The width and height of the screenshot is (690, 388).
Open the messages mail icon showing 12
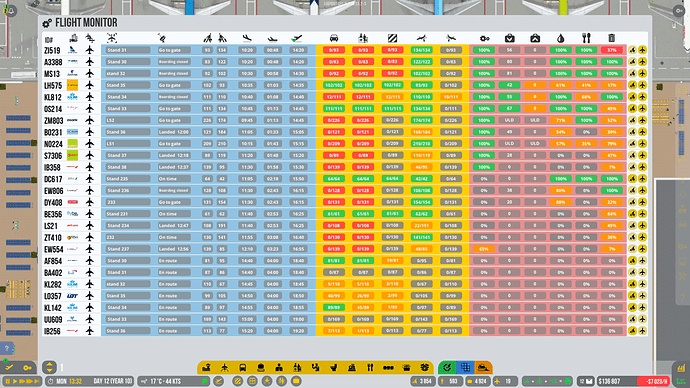point(585,381)
